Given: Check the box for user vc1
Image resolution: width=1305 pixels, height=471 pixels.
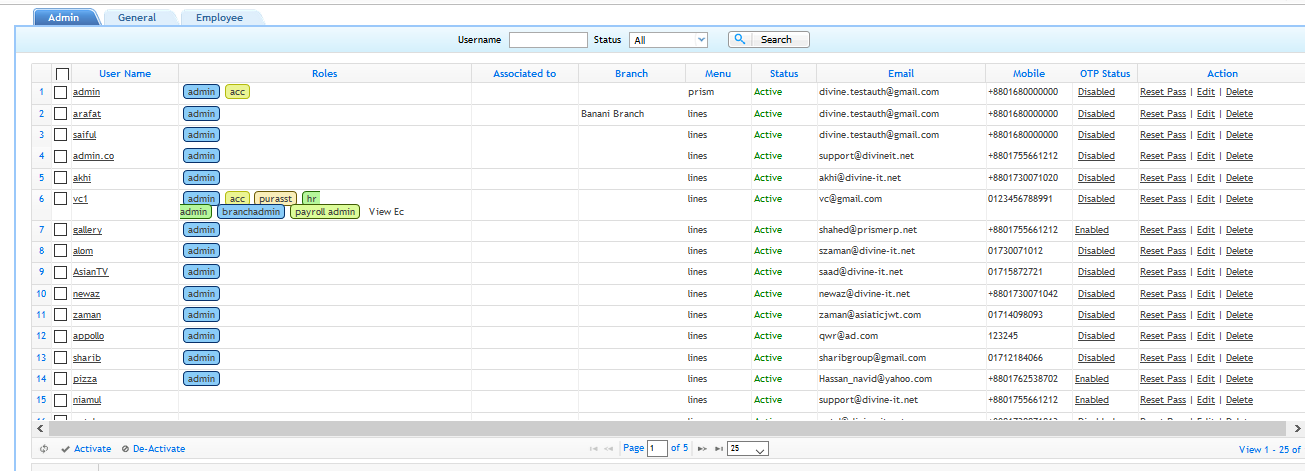Looking at the screenshot, I should (x=60, y=199).
